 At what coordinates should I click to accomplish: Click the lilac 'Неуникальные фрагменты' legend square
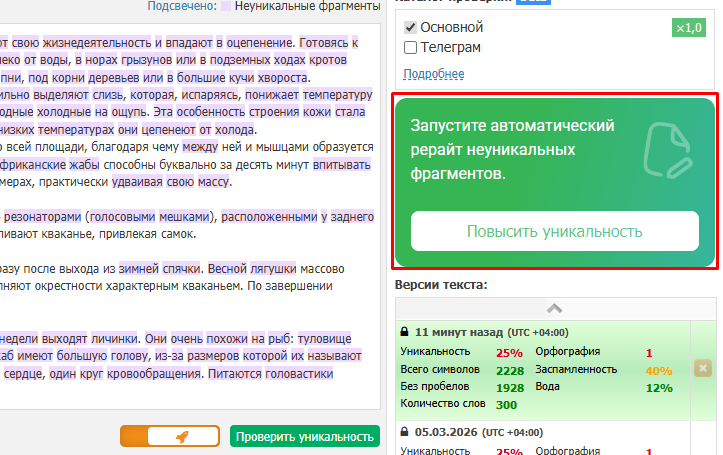226,6
